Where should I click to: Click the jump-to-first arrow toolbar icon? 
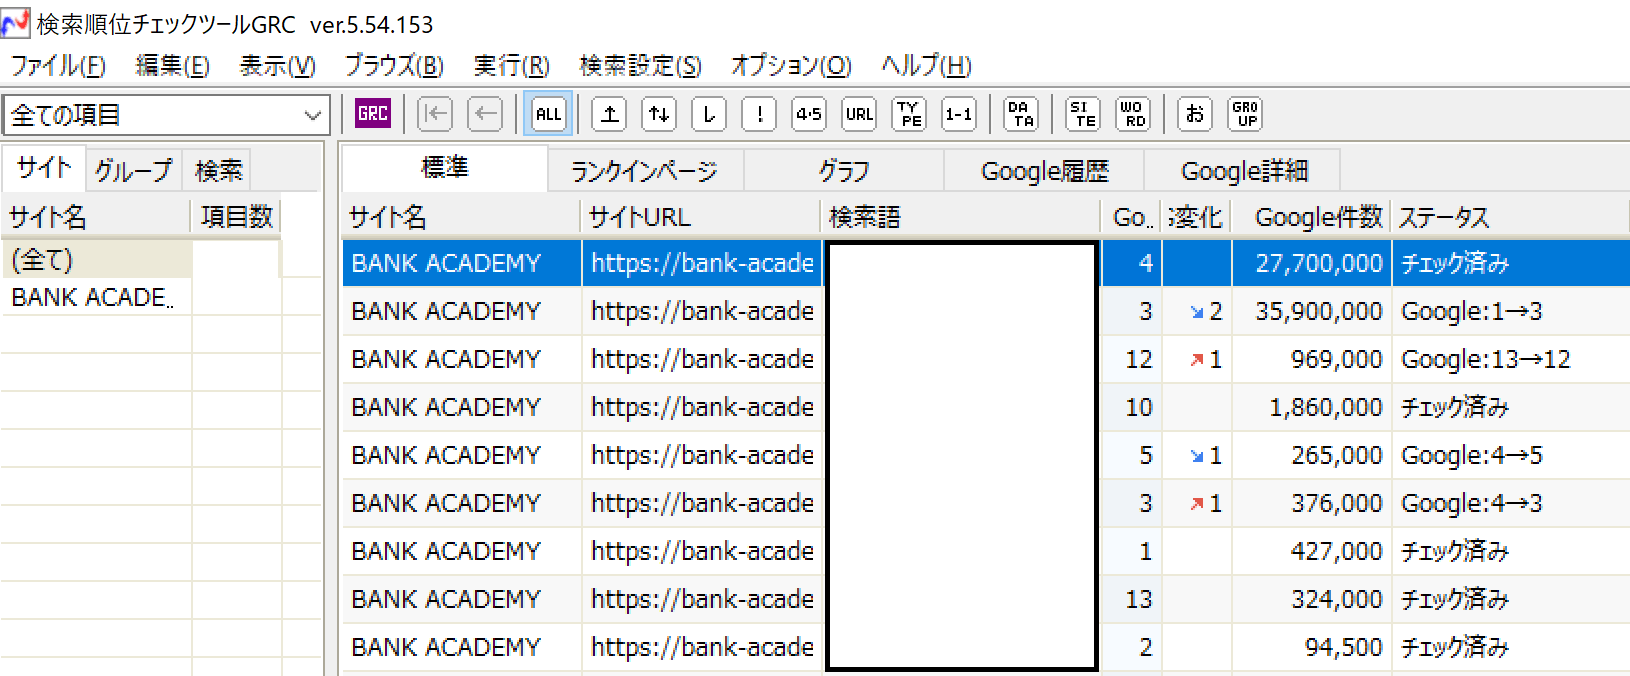point(435,114)
